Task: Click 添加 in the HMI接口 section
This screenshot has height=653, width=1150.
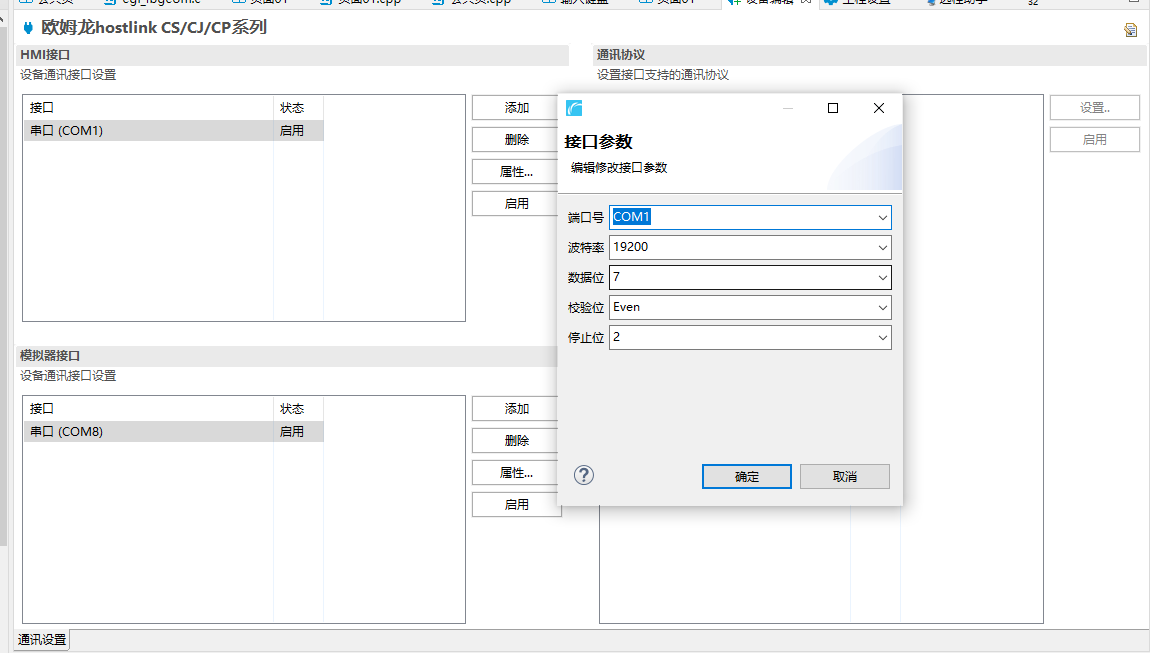Action: (516, 108)
